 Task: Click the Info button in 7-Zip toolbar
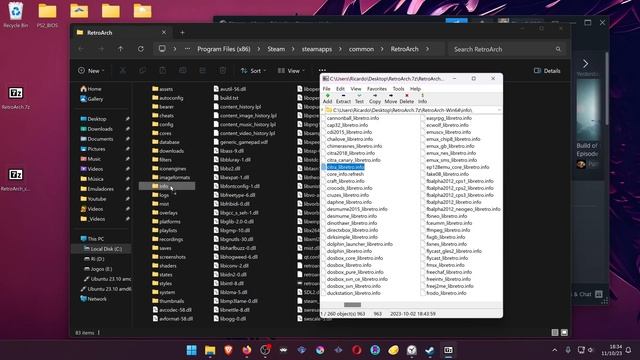422,98
